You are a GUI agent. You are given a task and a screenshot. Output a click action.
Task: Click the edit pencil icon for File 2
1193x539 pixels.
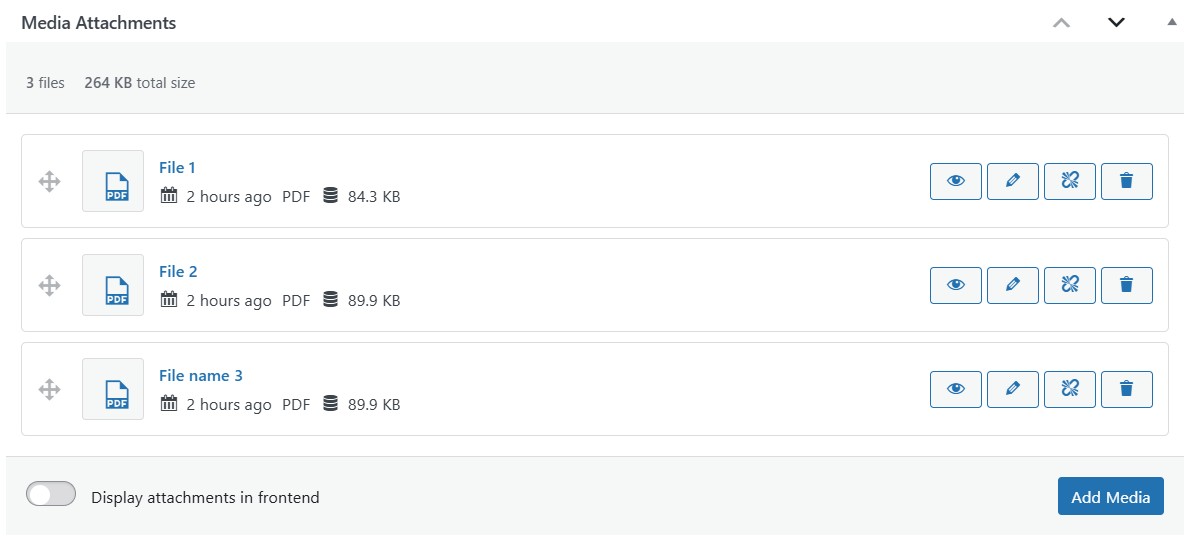[1013, 285]
